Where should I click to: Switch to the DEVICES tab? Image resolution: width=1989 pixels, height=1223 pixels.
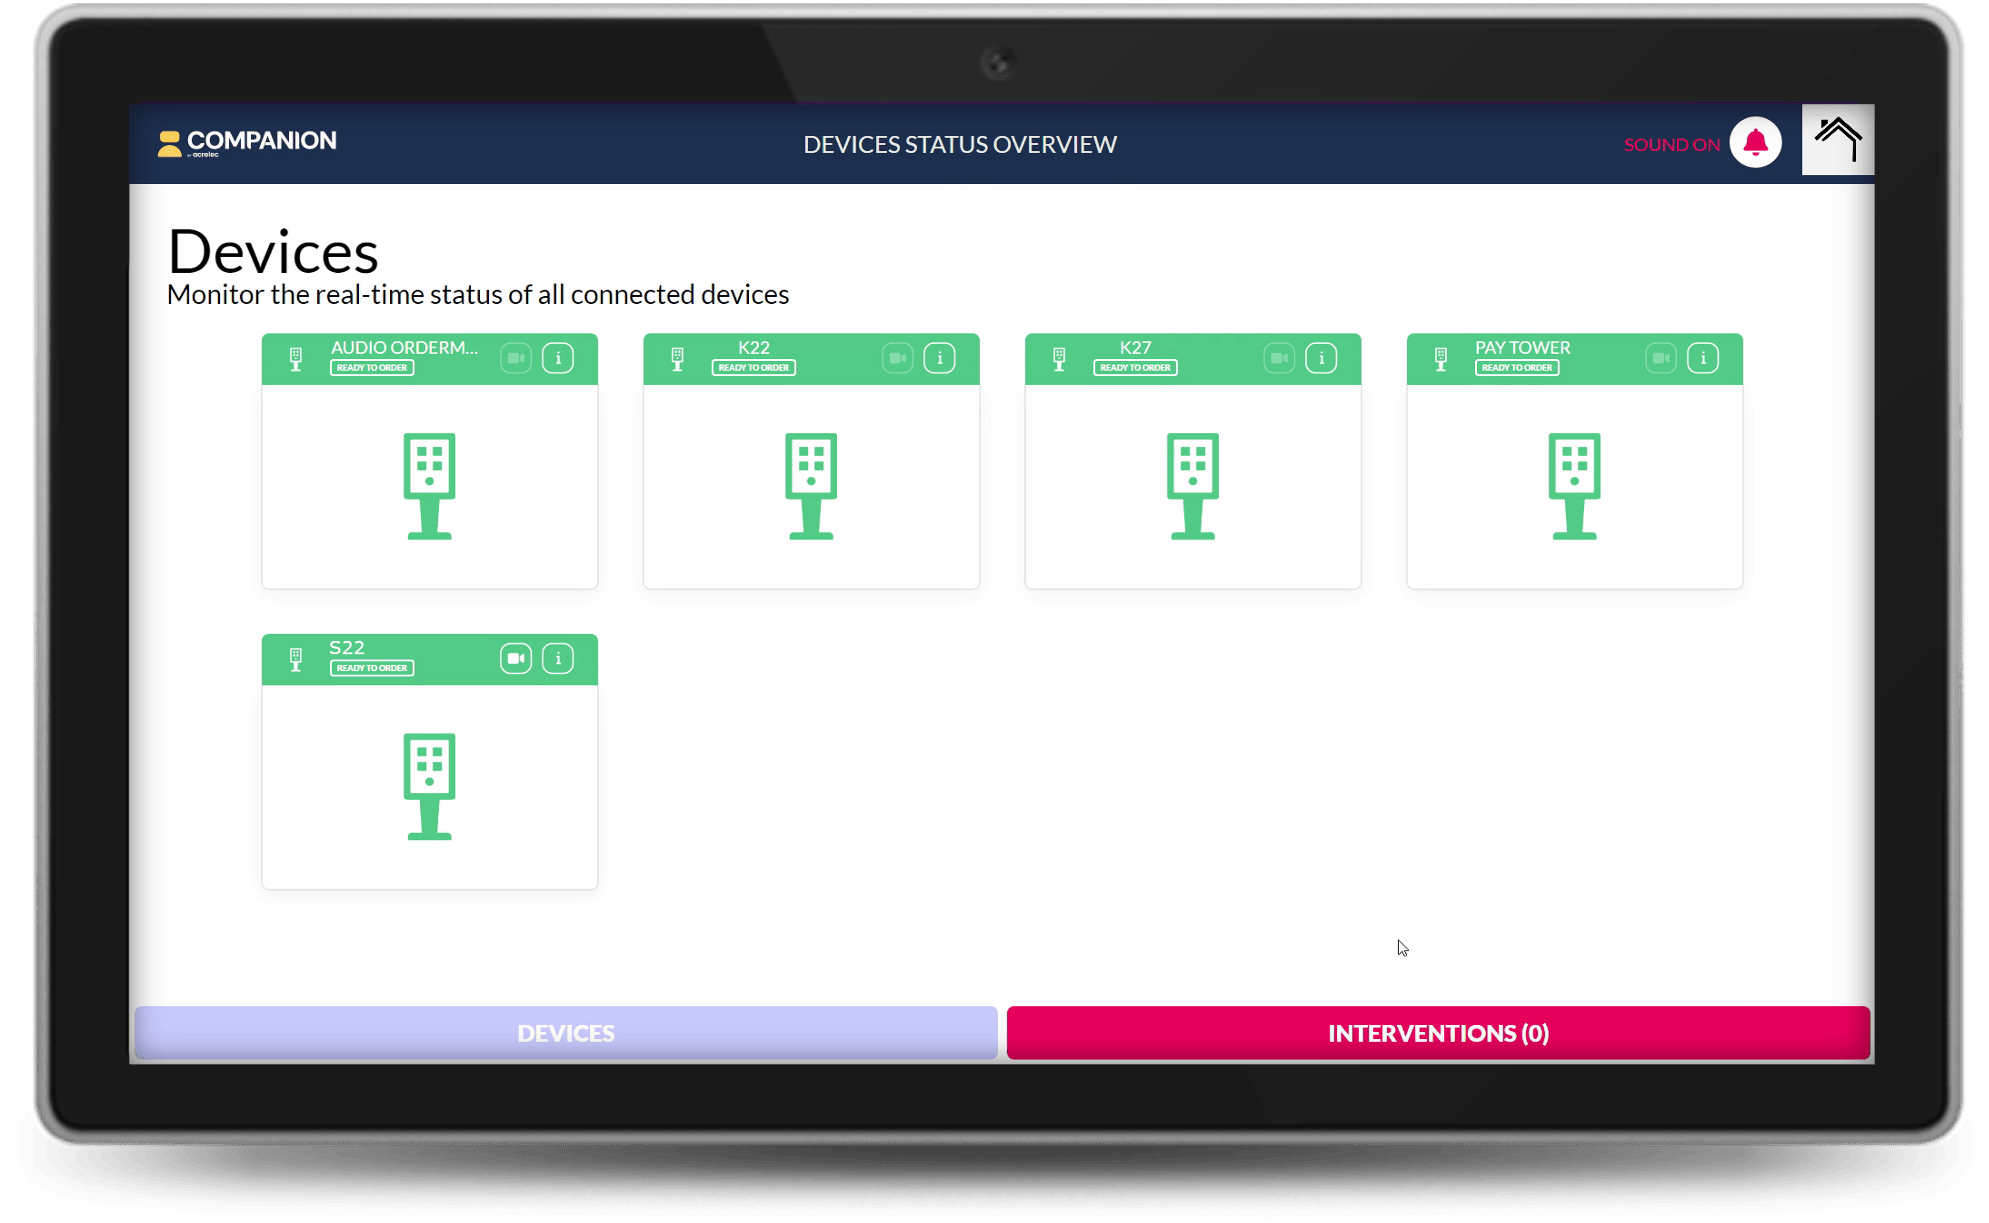tap(566, 1033)
